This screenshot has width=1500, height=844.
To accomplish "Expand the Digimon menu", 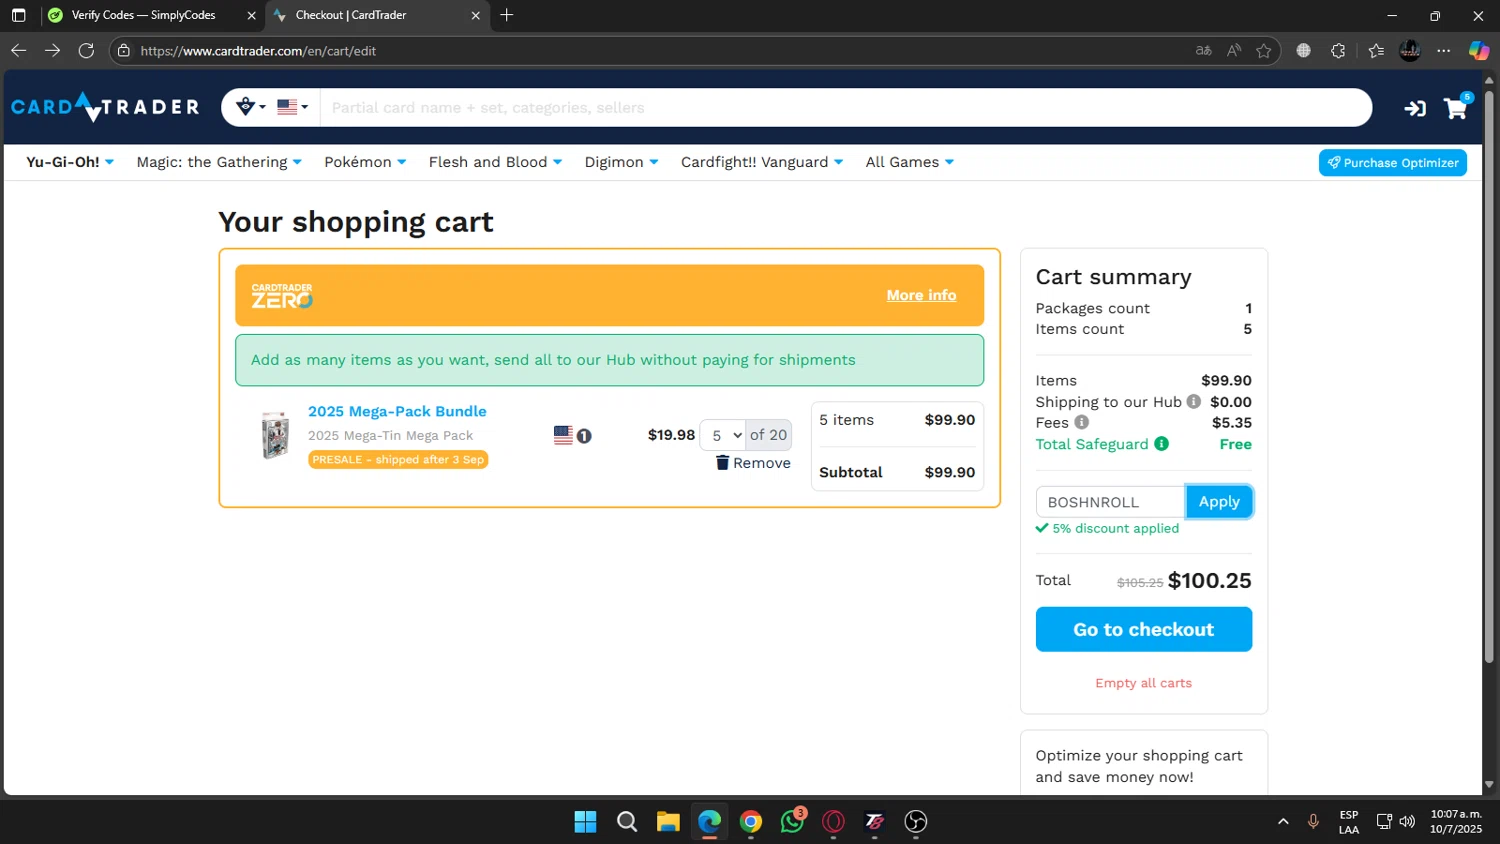I will 621,162.
